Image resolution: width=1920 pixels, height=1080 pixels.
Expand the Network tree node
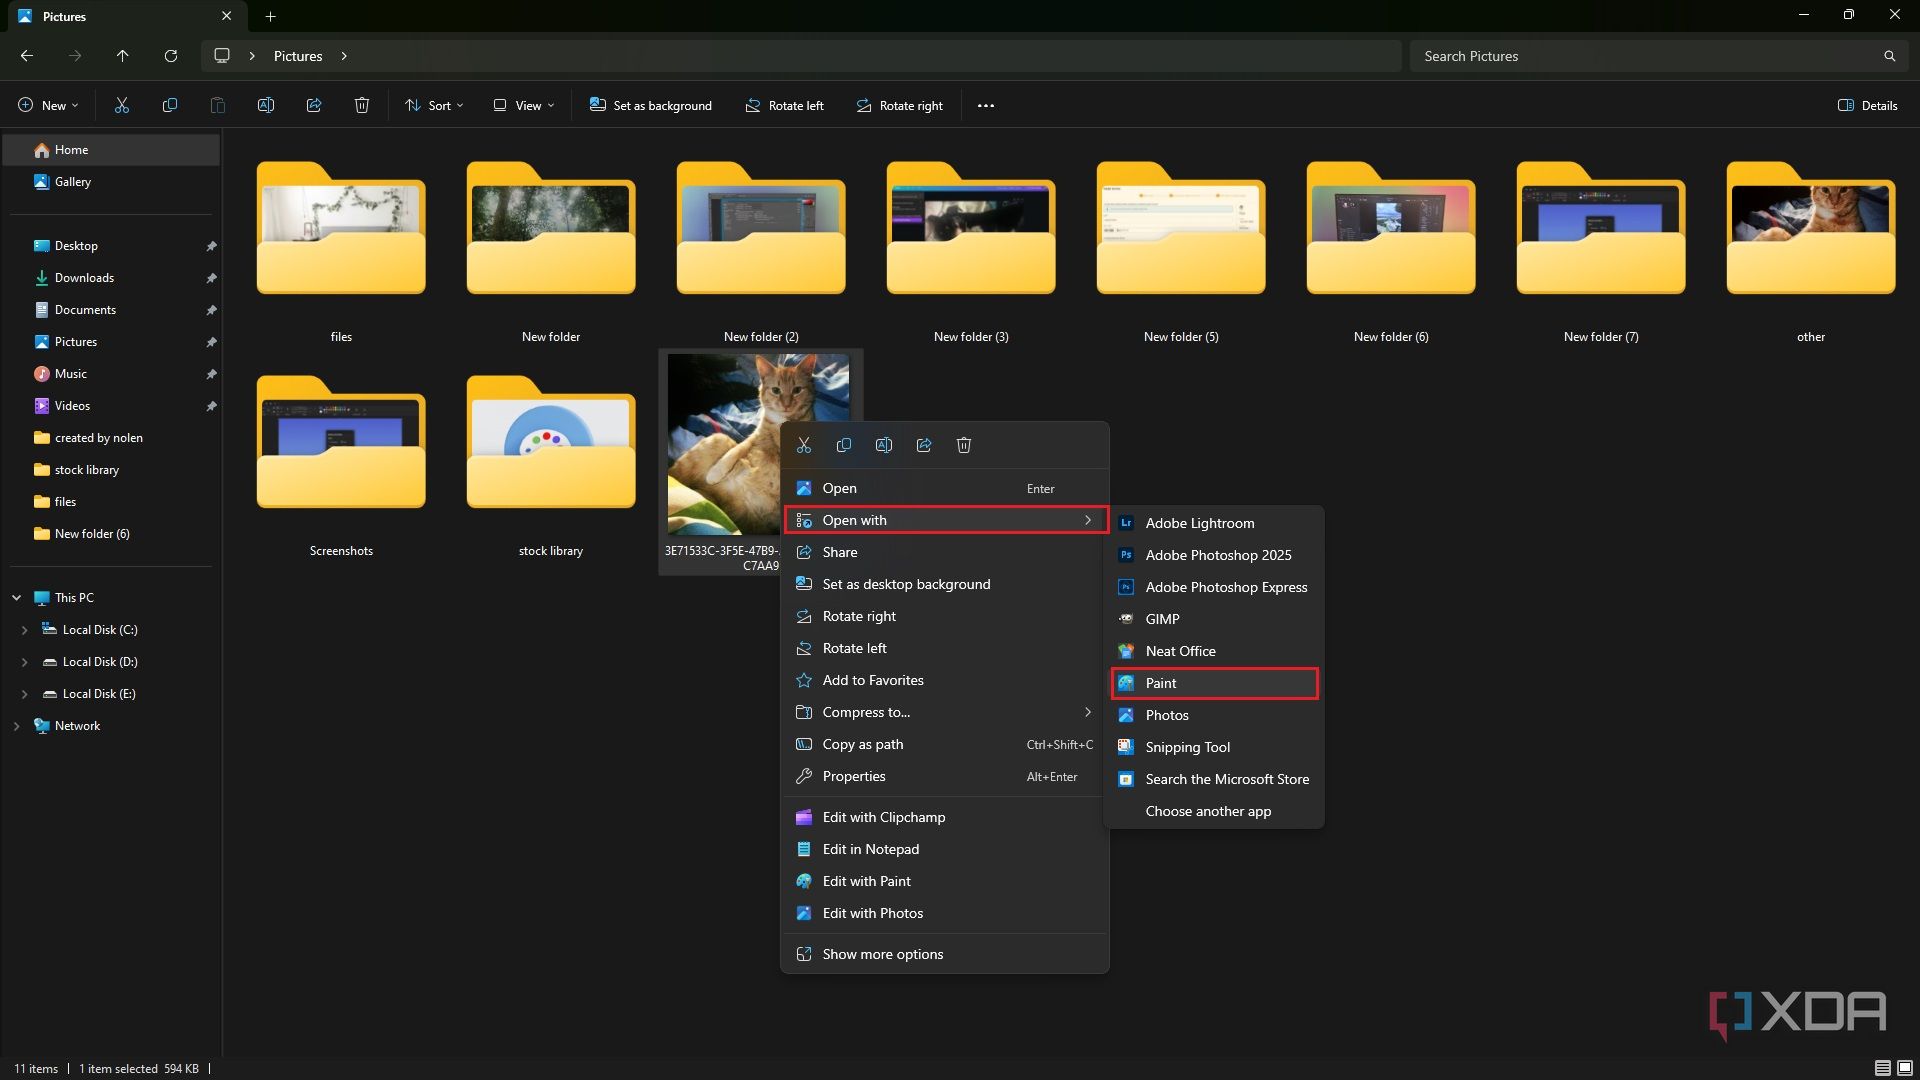pyautogui.click(x=16, y=726)
